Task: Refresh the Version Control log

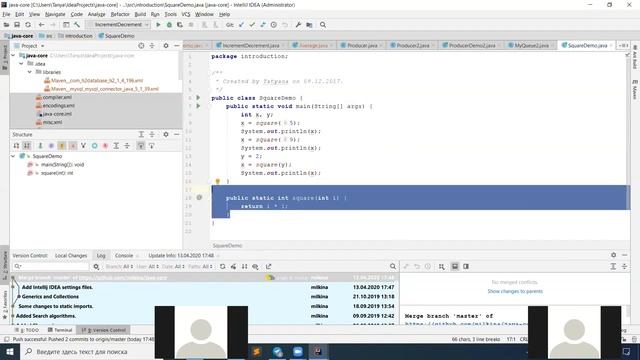Action: point(222,267)
